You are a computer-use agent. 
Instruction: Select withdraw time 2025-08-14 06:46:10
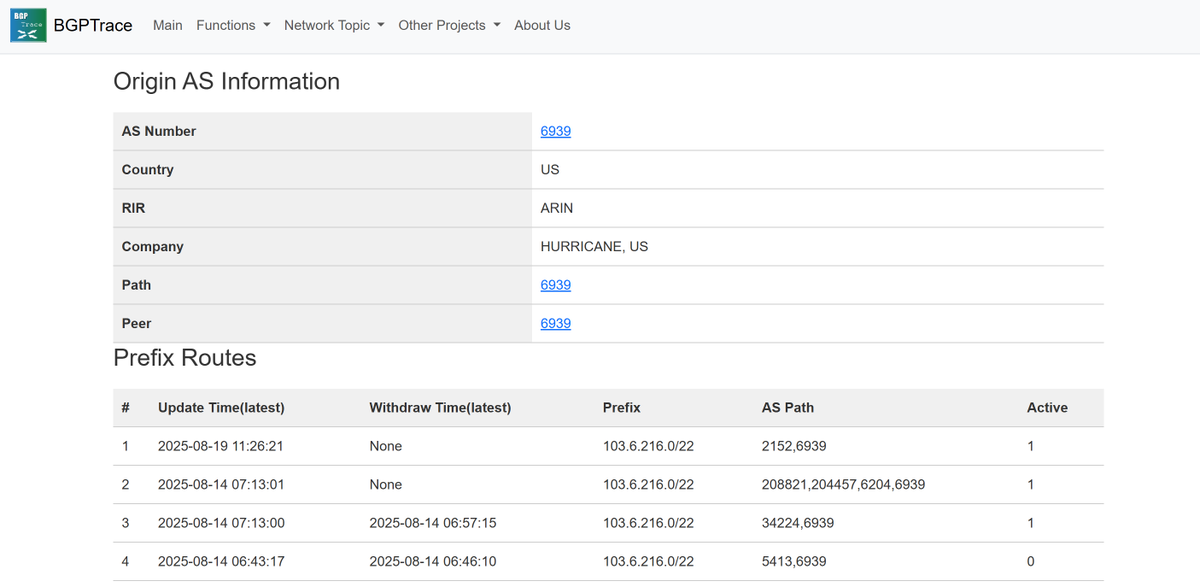[433, 561]
